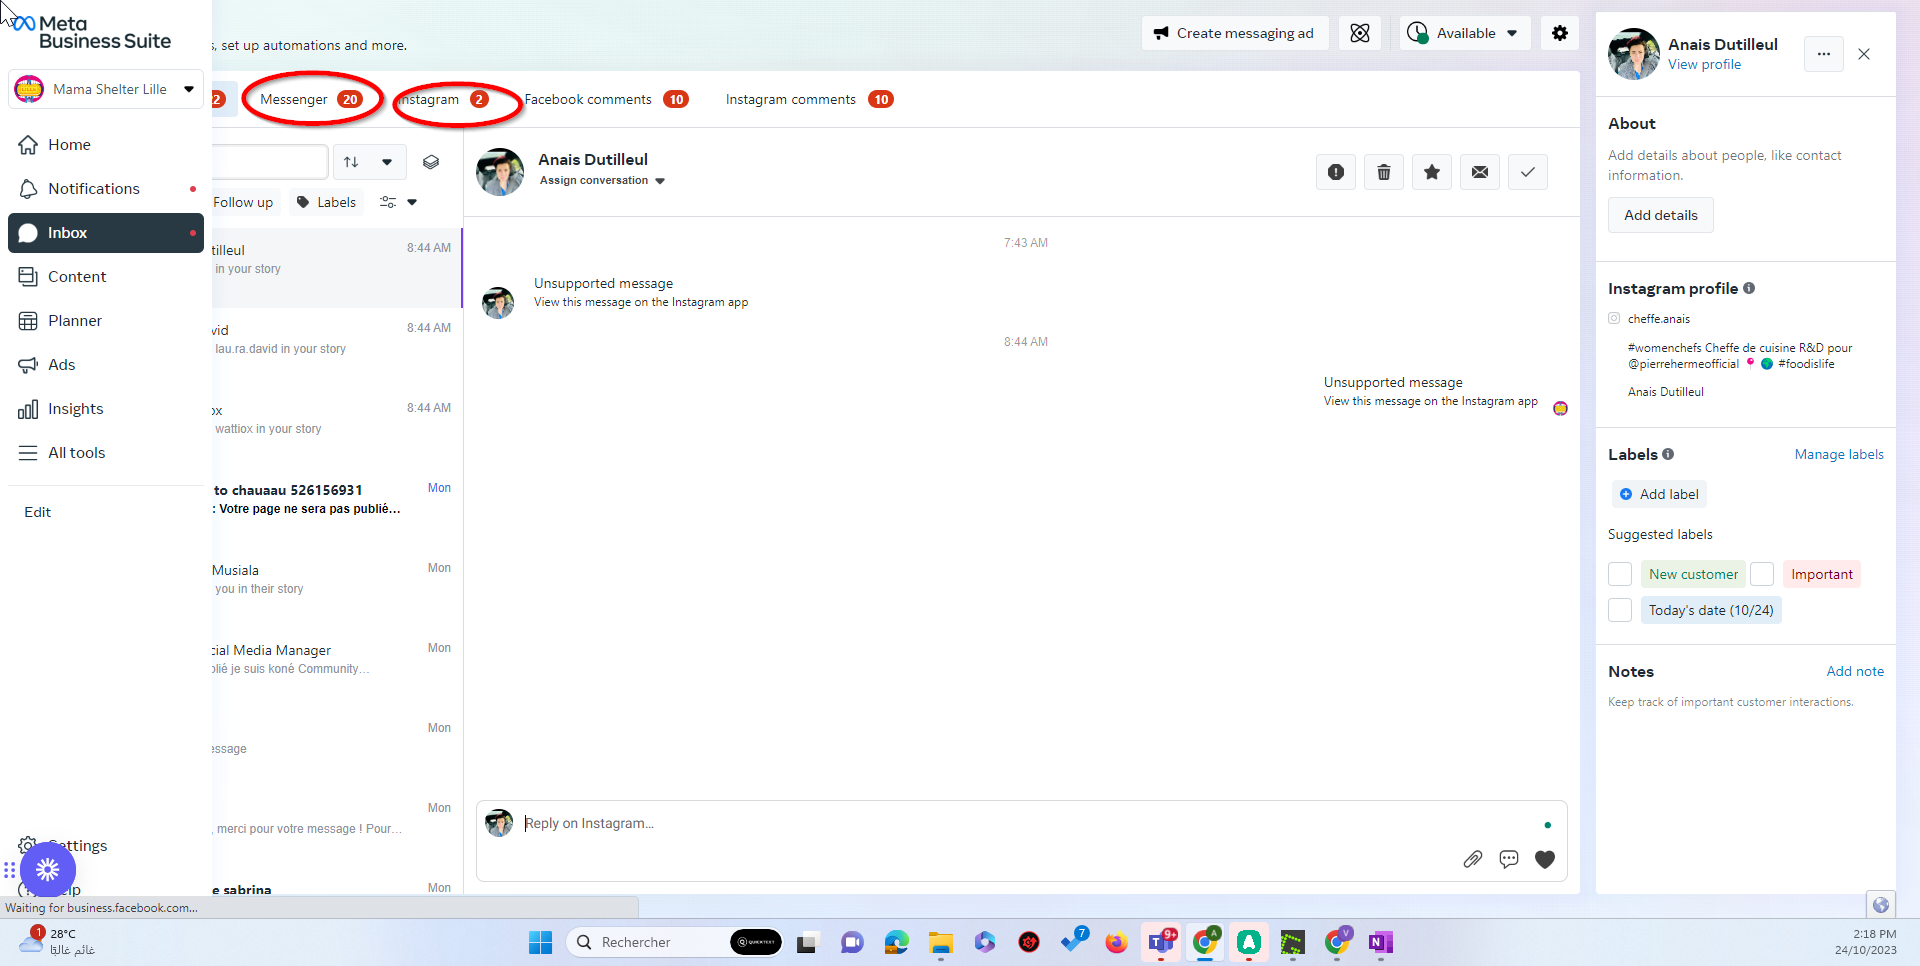The width and height of the screenshot is (1920, 966).
Task: Open the Insights menu item
Action: tap(75, 409)
